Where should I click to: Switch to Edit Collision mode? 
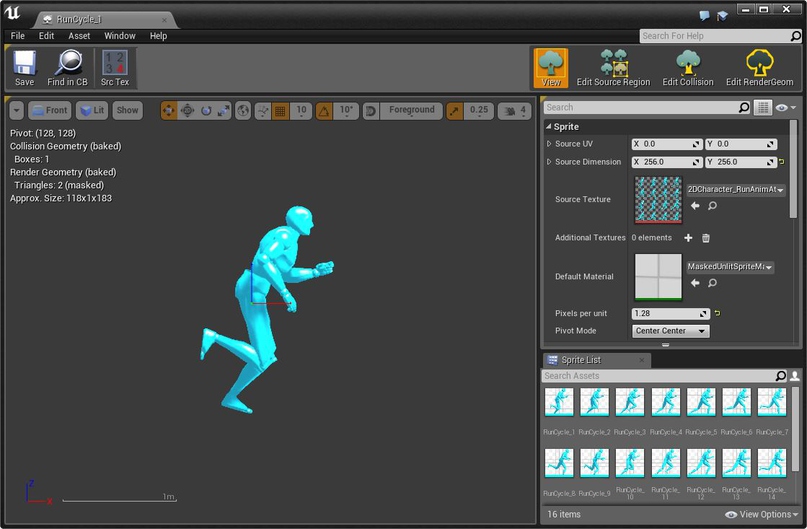(688, 68)
